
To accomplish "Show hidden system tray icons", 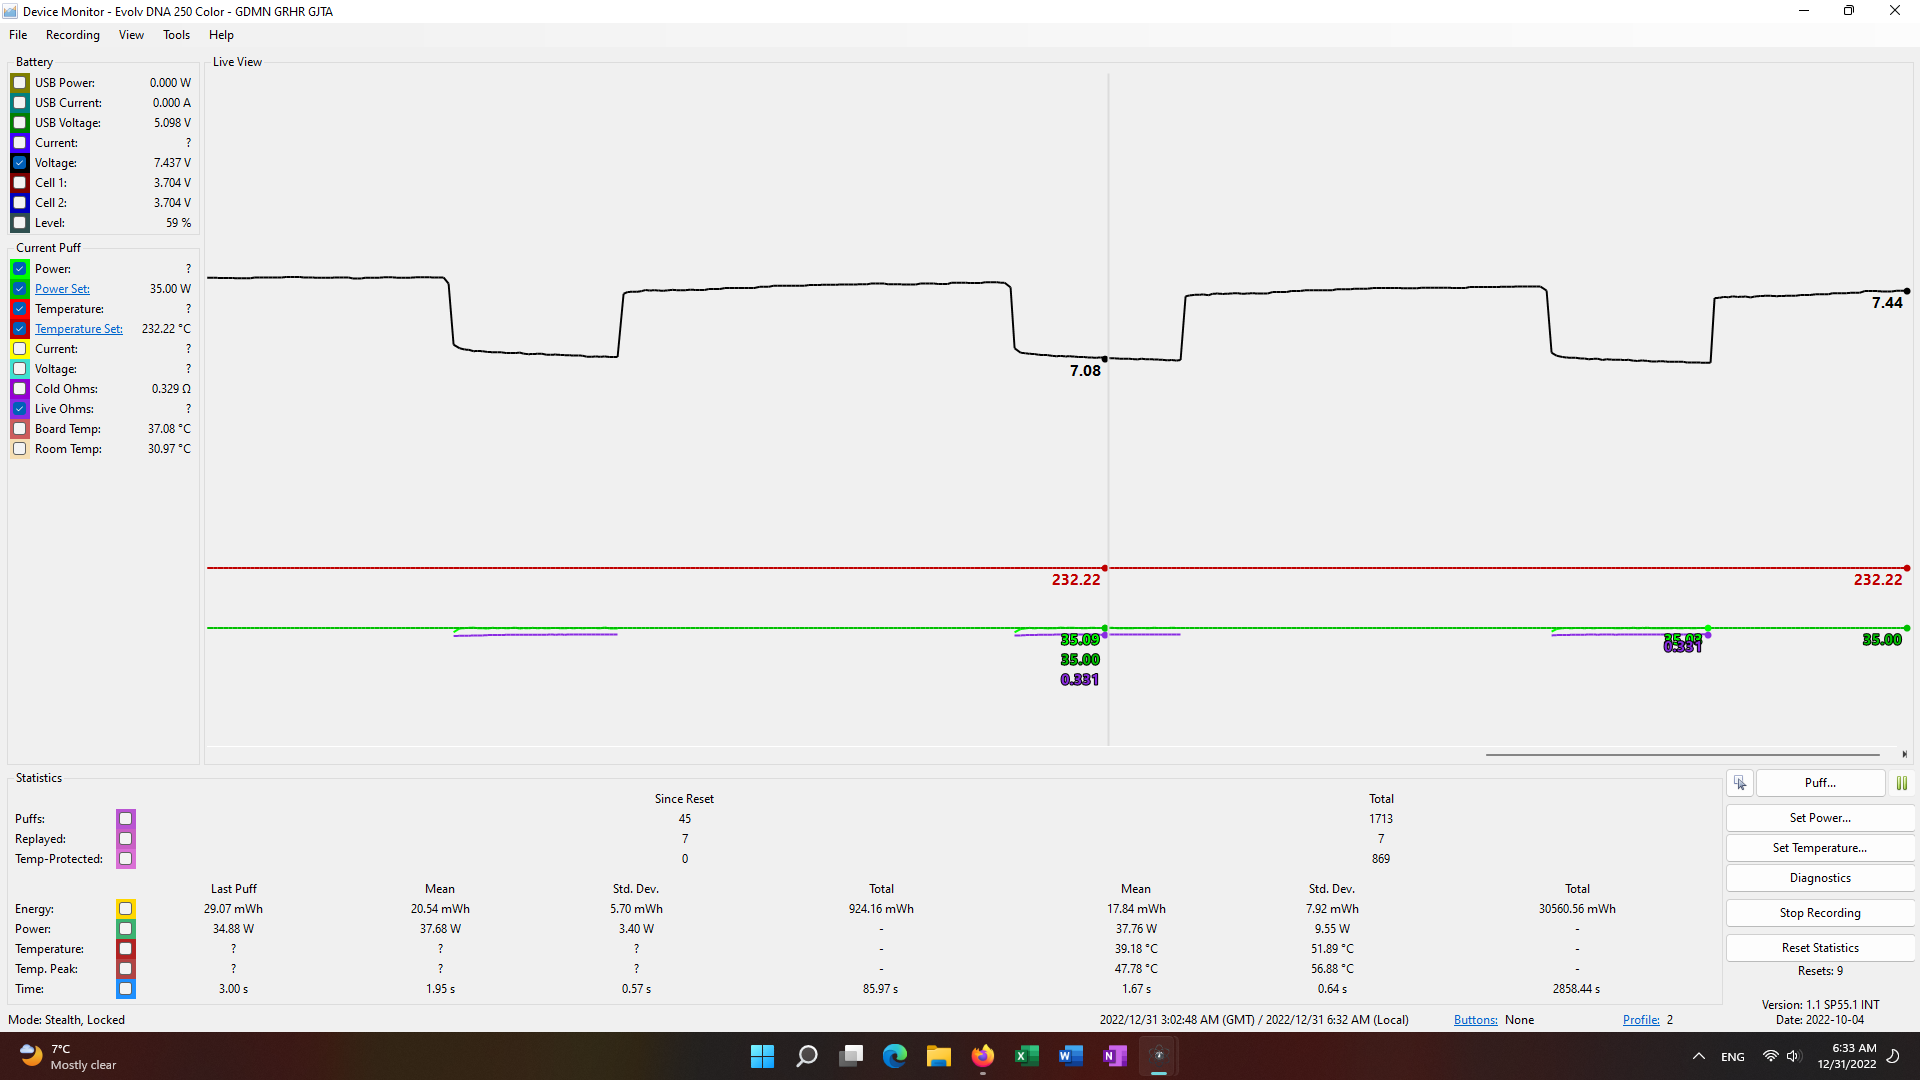I will pyautogui.click(x=1698, y=1056).
